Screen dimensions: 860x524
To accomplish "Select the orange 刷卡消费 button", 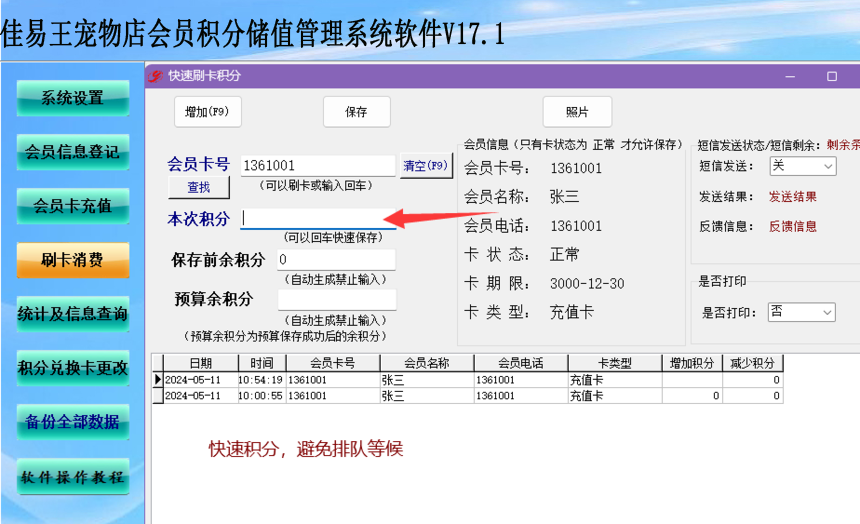I will [x=73, y=260].
